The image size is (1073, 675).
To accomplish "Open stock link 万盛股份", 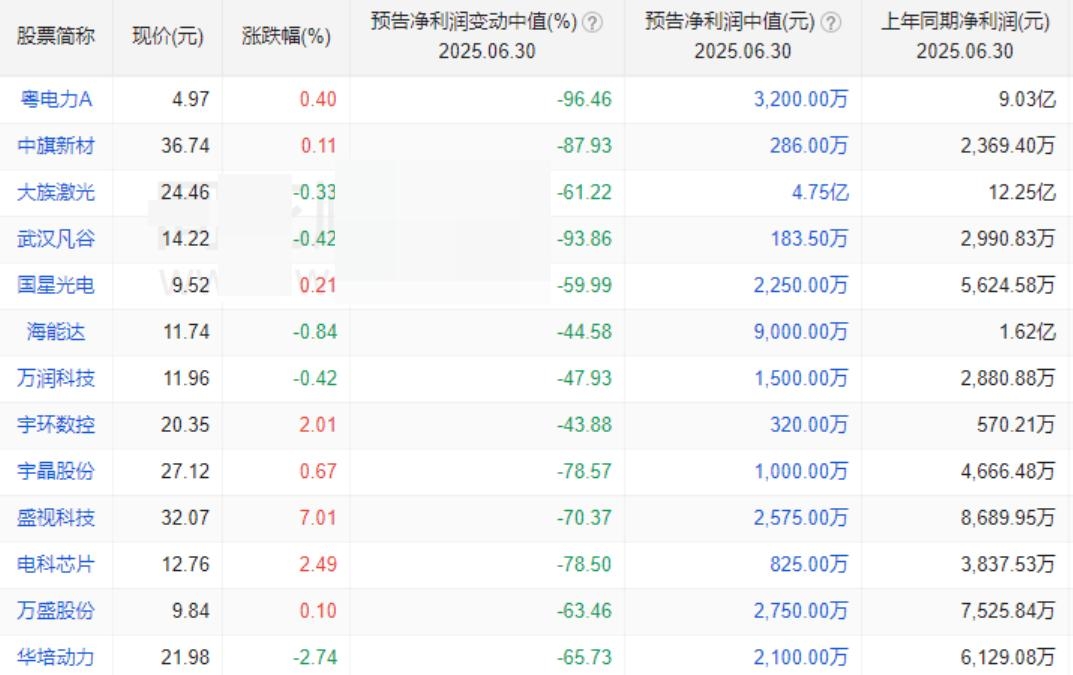I will 56,611.
